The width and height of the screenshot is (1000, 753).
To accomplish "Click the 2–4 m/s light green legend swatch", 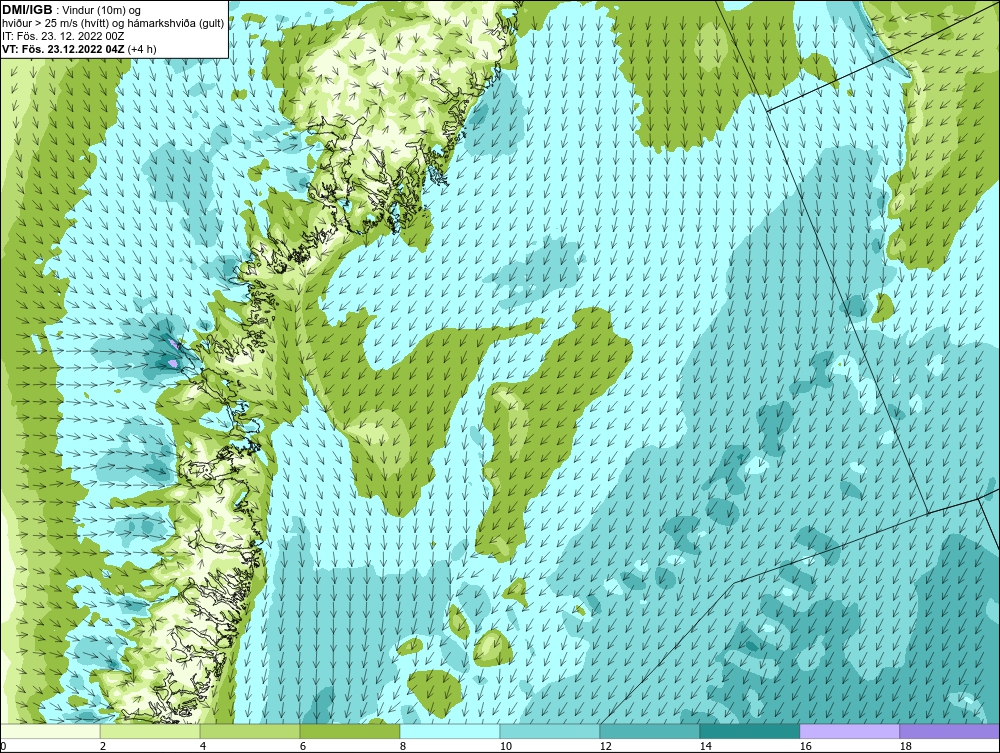I will [150, 731].
